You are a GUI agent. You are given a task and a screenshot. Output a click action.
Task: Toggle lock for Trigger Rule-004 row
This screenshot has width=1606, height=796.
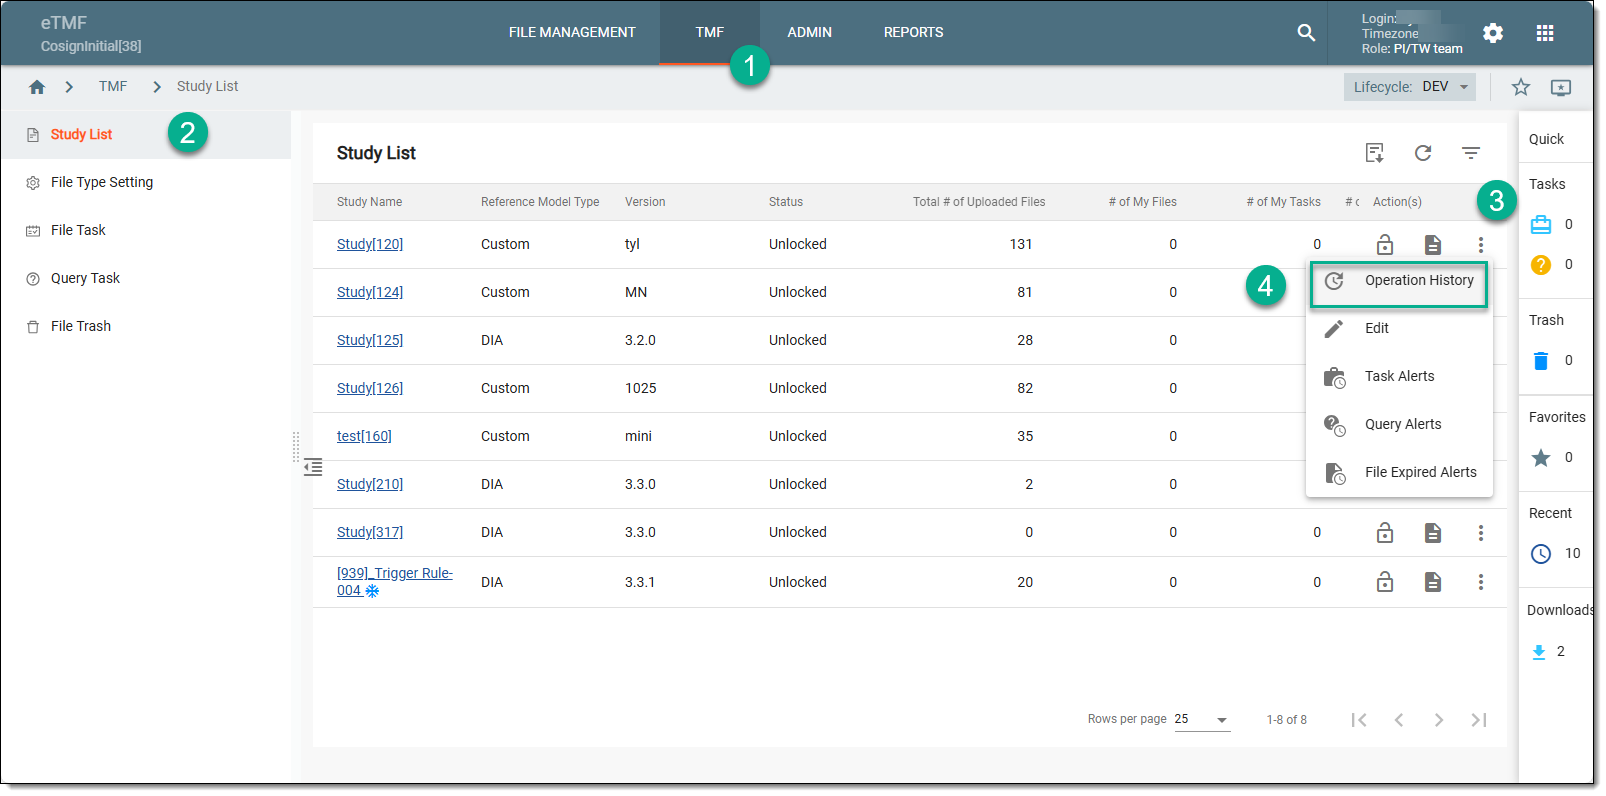(x=1385, y=582)
